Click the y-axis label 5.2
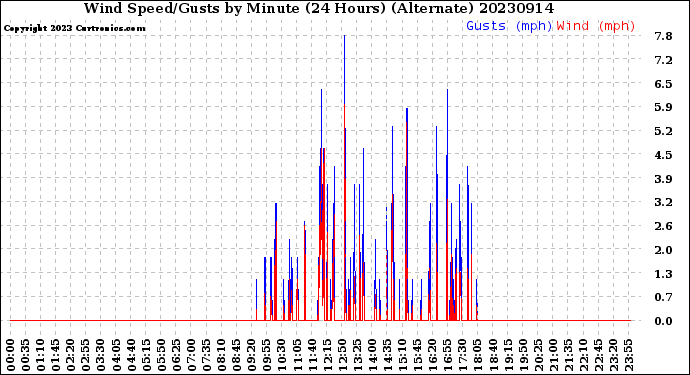This screenshot has height=375, width=690. (663, 131)
